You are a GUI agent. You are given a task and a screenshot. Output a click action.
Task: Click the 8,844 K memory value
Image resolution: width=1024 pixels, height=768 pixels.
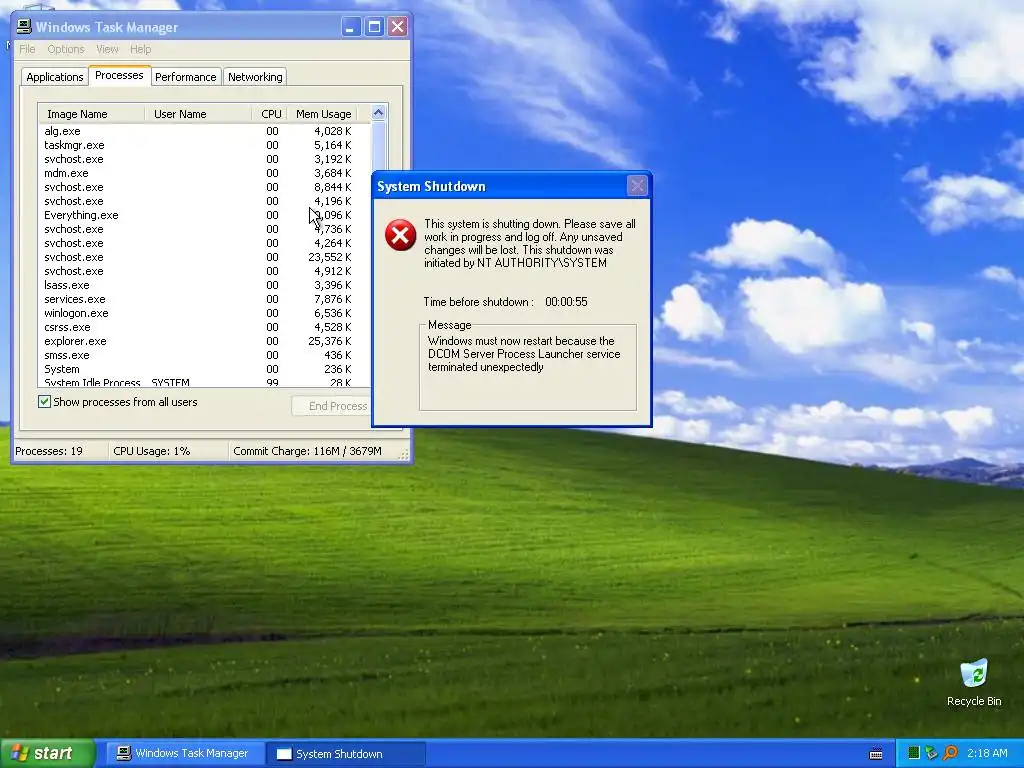coord(332,187)
